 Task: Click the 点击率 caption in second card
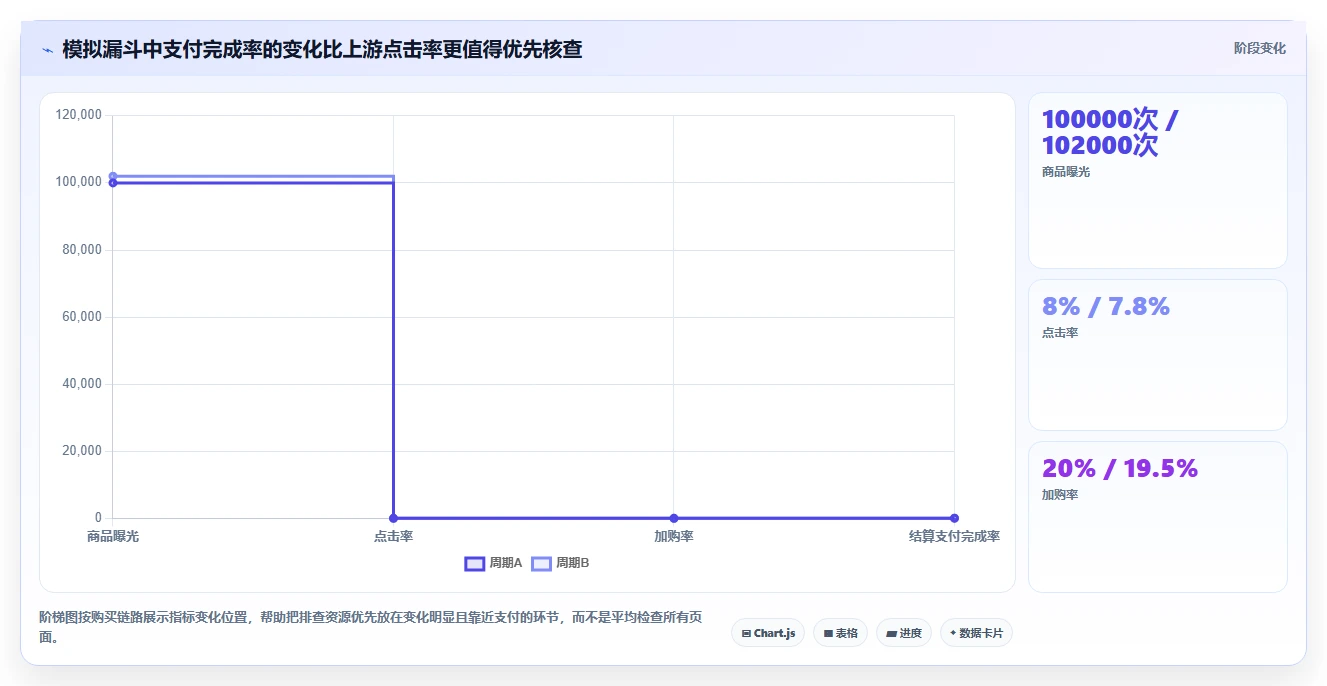coord(1060,333)
